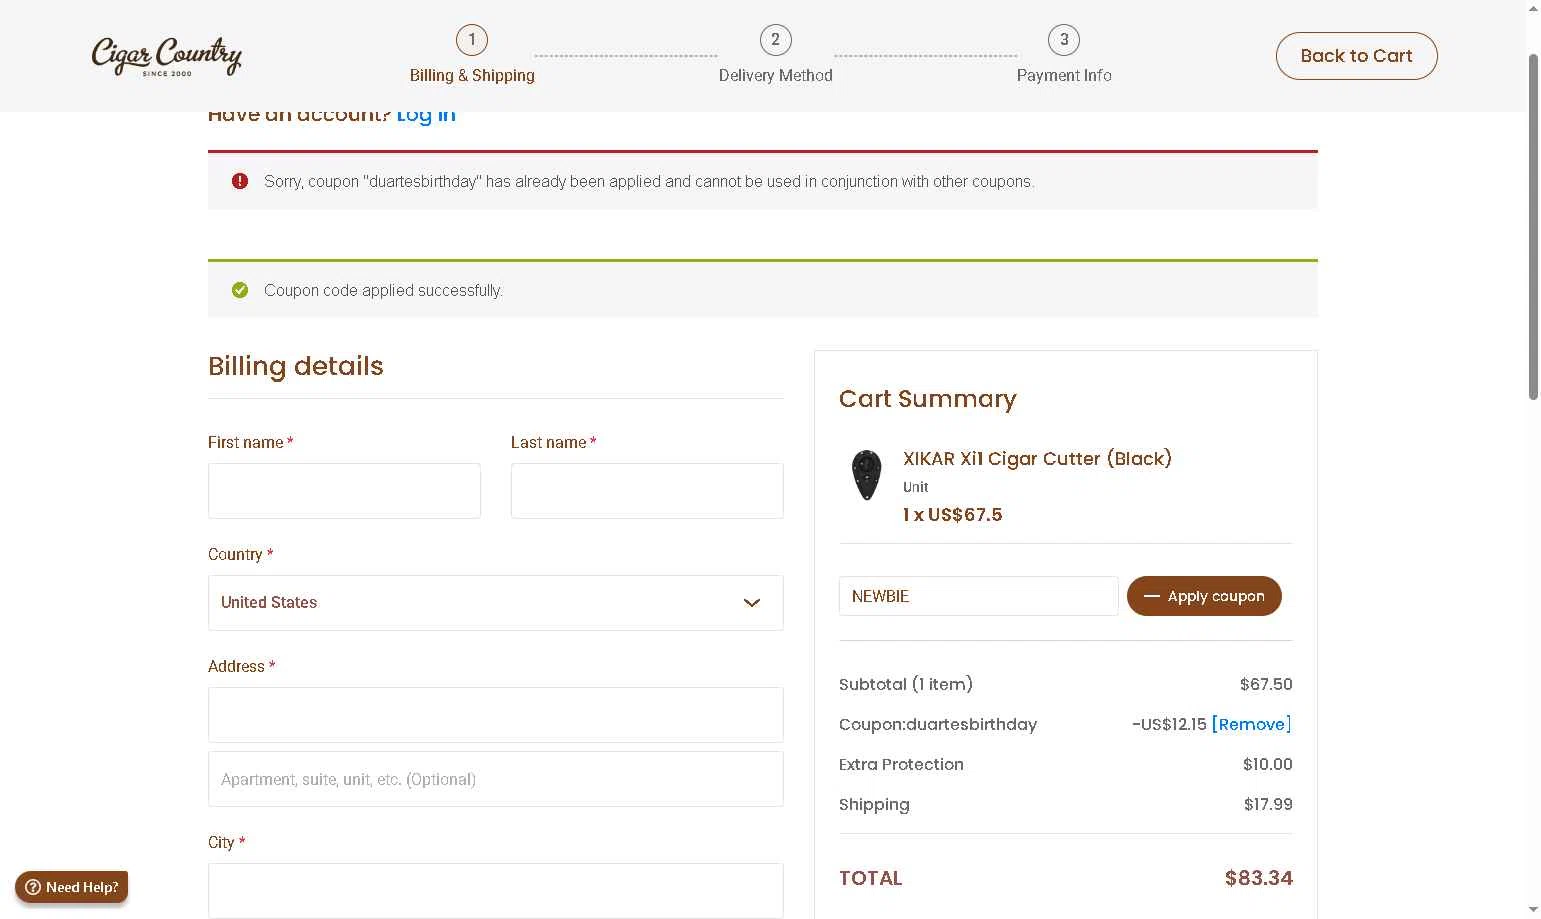Expand the Country dropdown chevron
The width and height of the screenshot is (1541, 919).
point(752,603)
